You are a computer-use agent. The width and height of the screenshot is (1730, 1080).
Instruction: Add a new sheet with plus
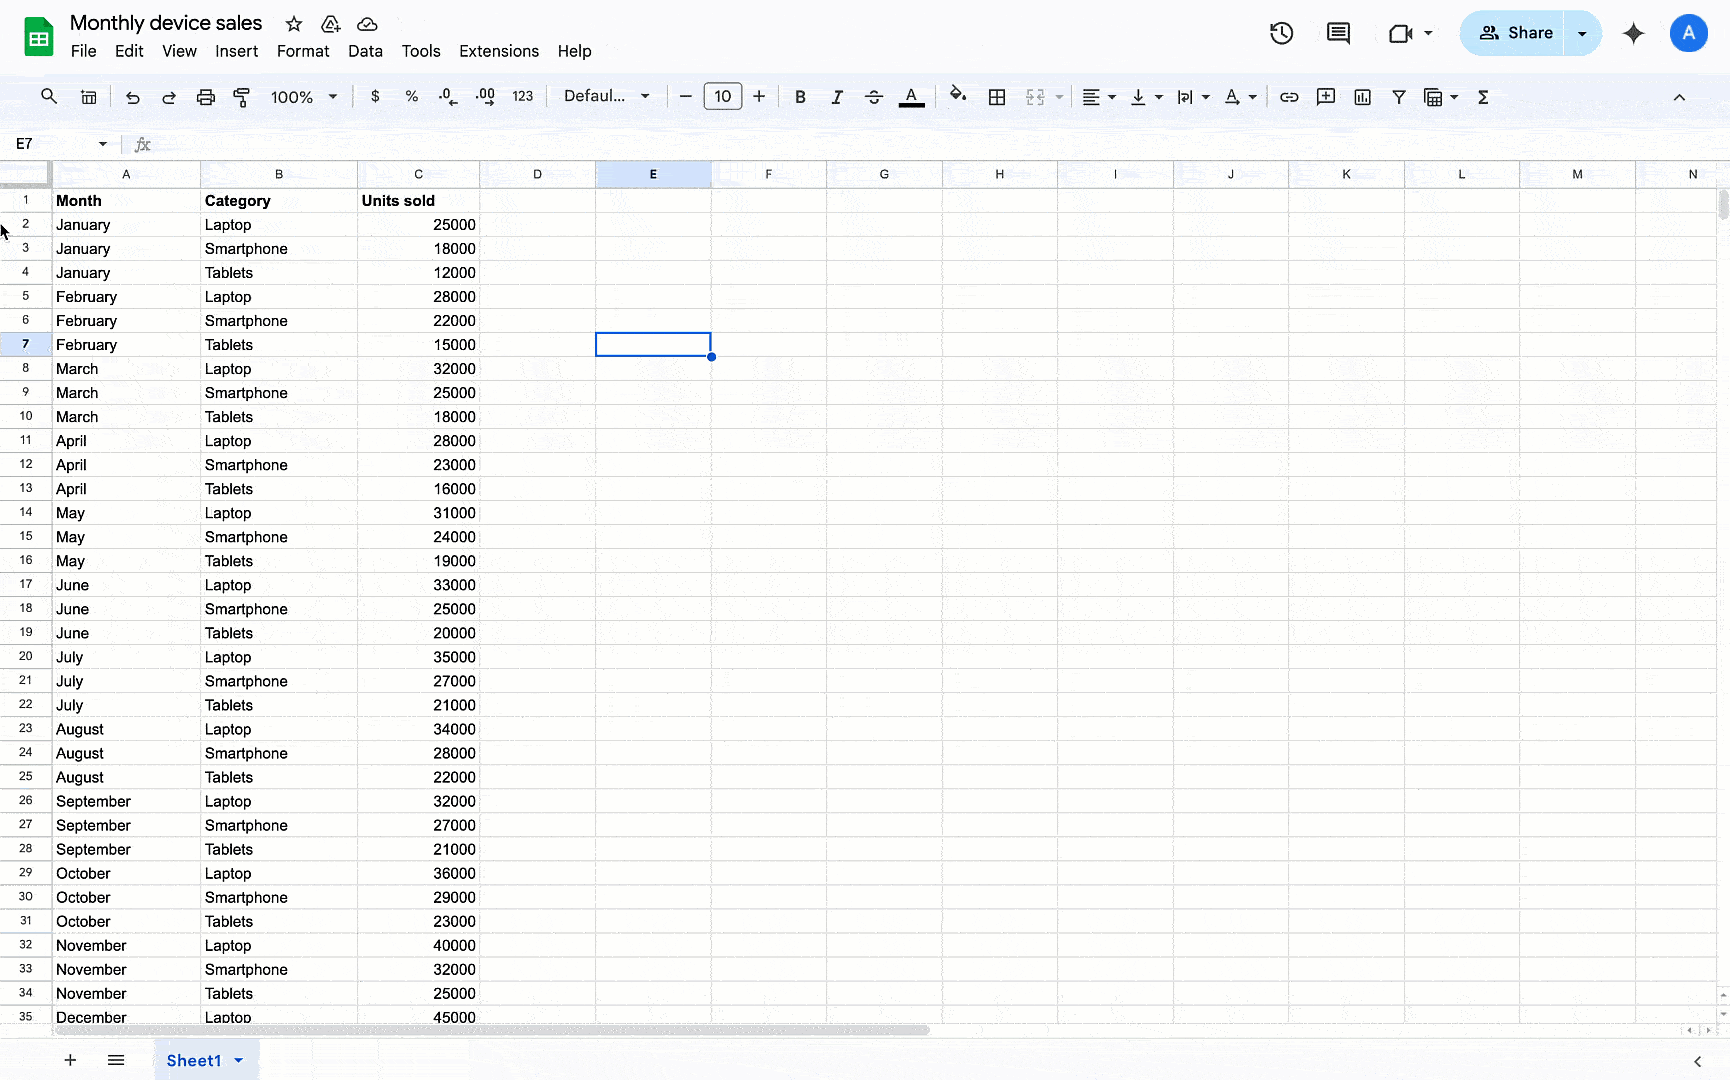(x=70, y=1060)
